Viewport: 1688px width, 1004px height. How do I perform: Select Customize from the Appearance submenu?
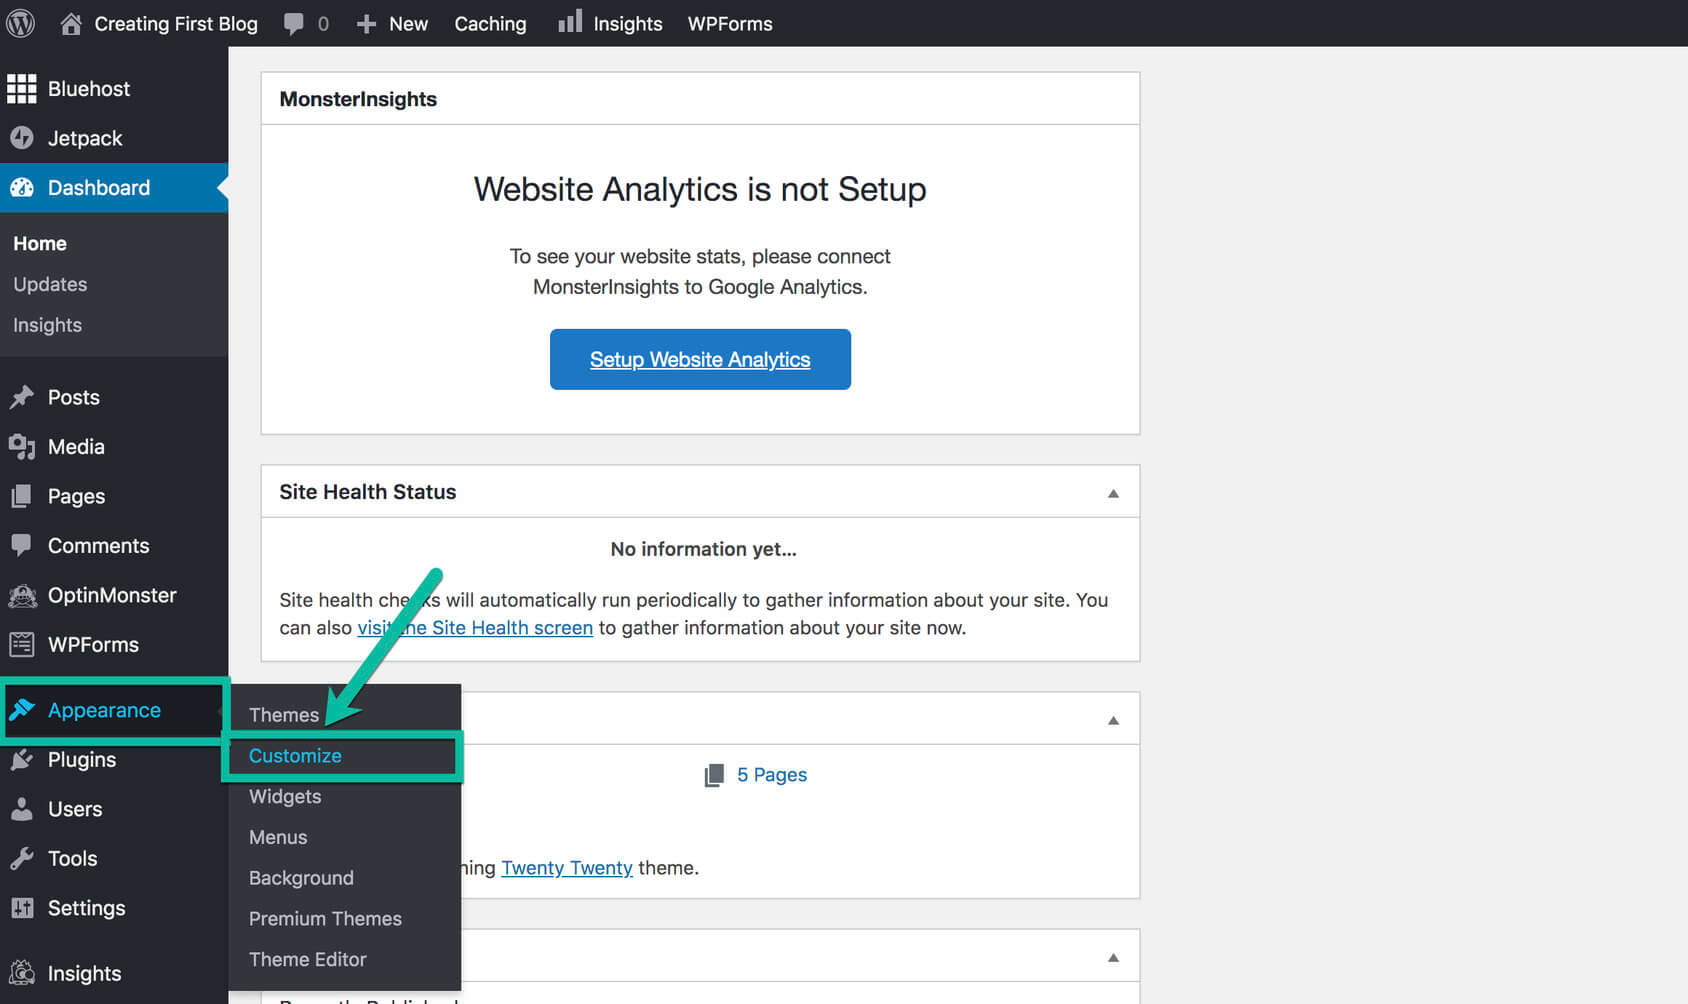295,756
